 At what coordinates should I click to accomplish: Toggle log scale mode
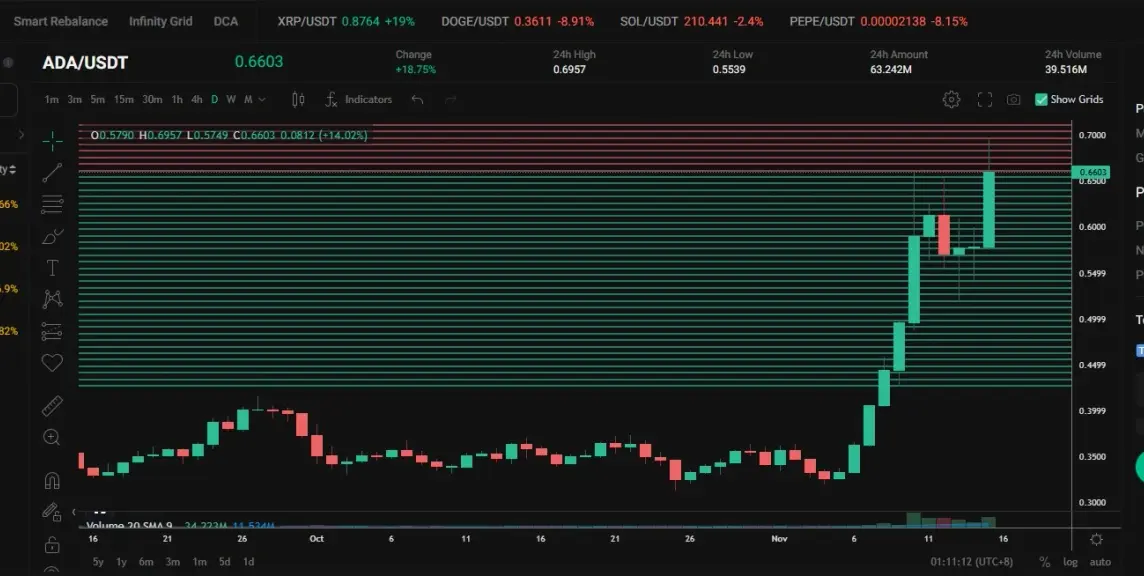[1070, 561]
